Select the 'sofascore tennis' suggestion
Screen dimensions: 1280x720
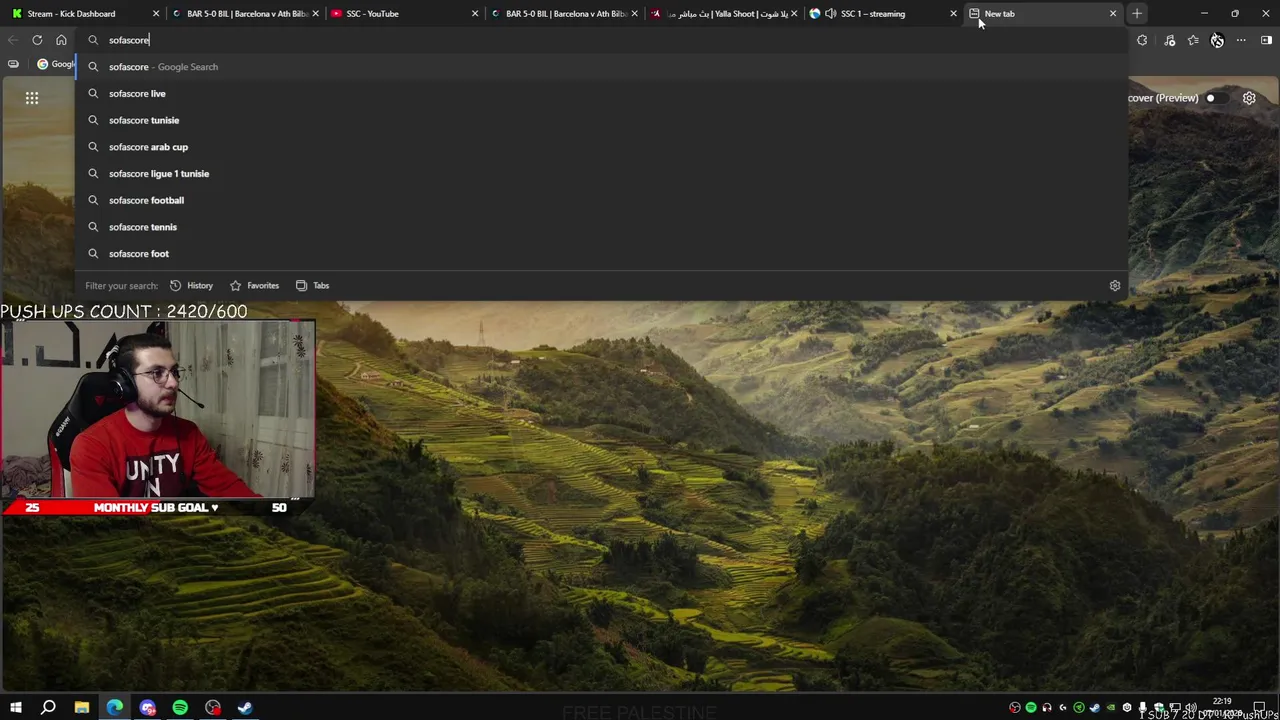click(601, 227)
